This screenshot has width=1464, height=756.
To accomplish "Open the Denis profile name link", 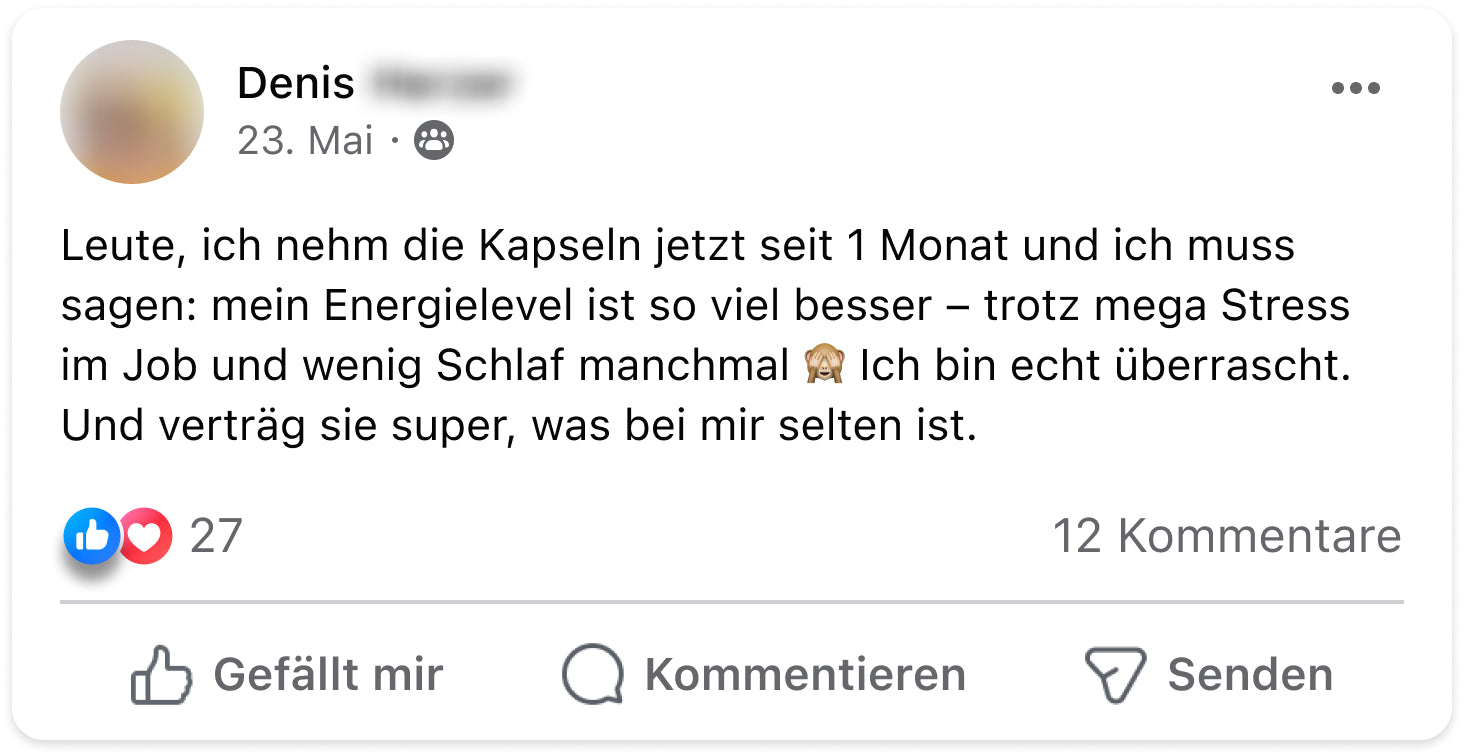I will (x=296, y=83).
